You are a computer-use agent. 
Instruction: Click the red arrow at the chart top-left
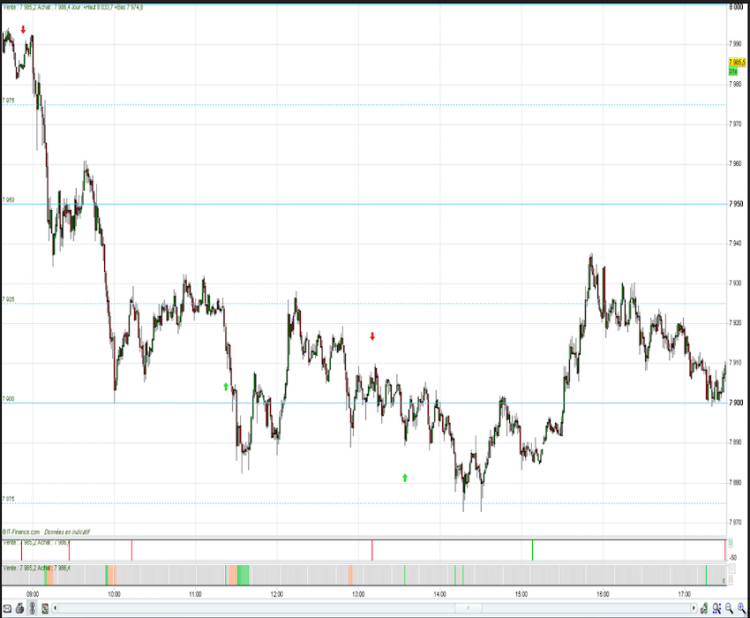point(23,30)
